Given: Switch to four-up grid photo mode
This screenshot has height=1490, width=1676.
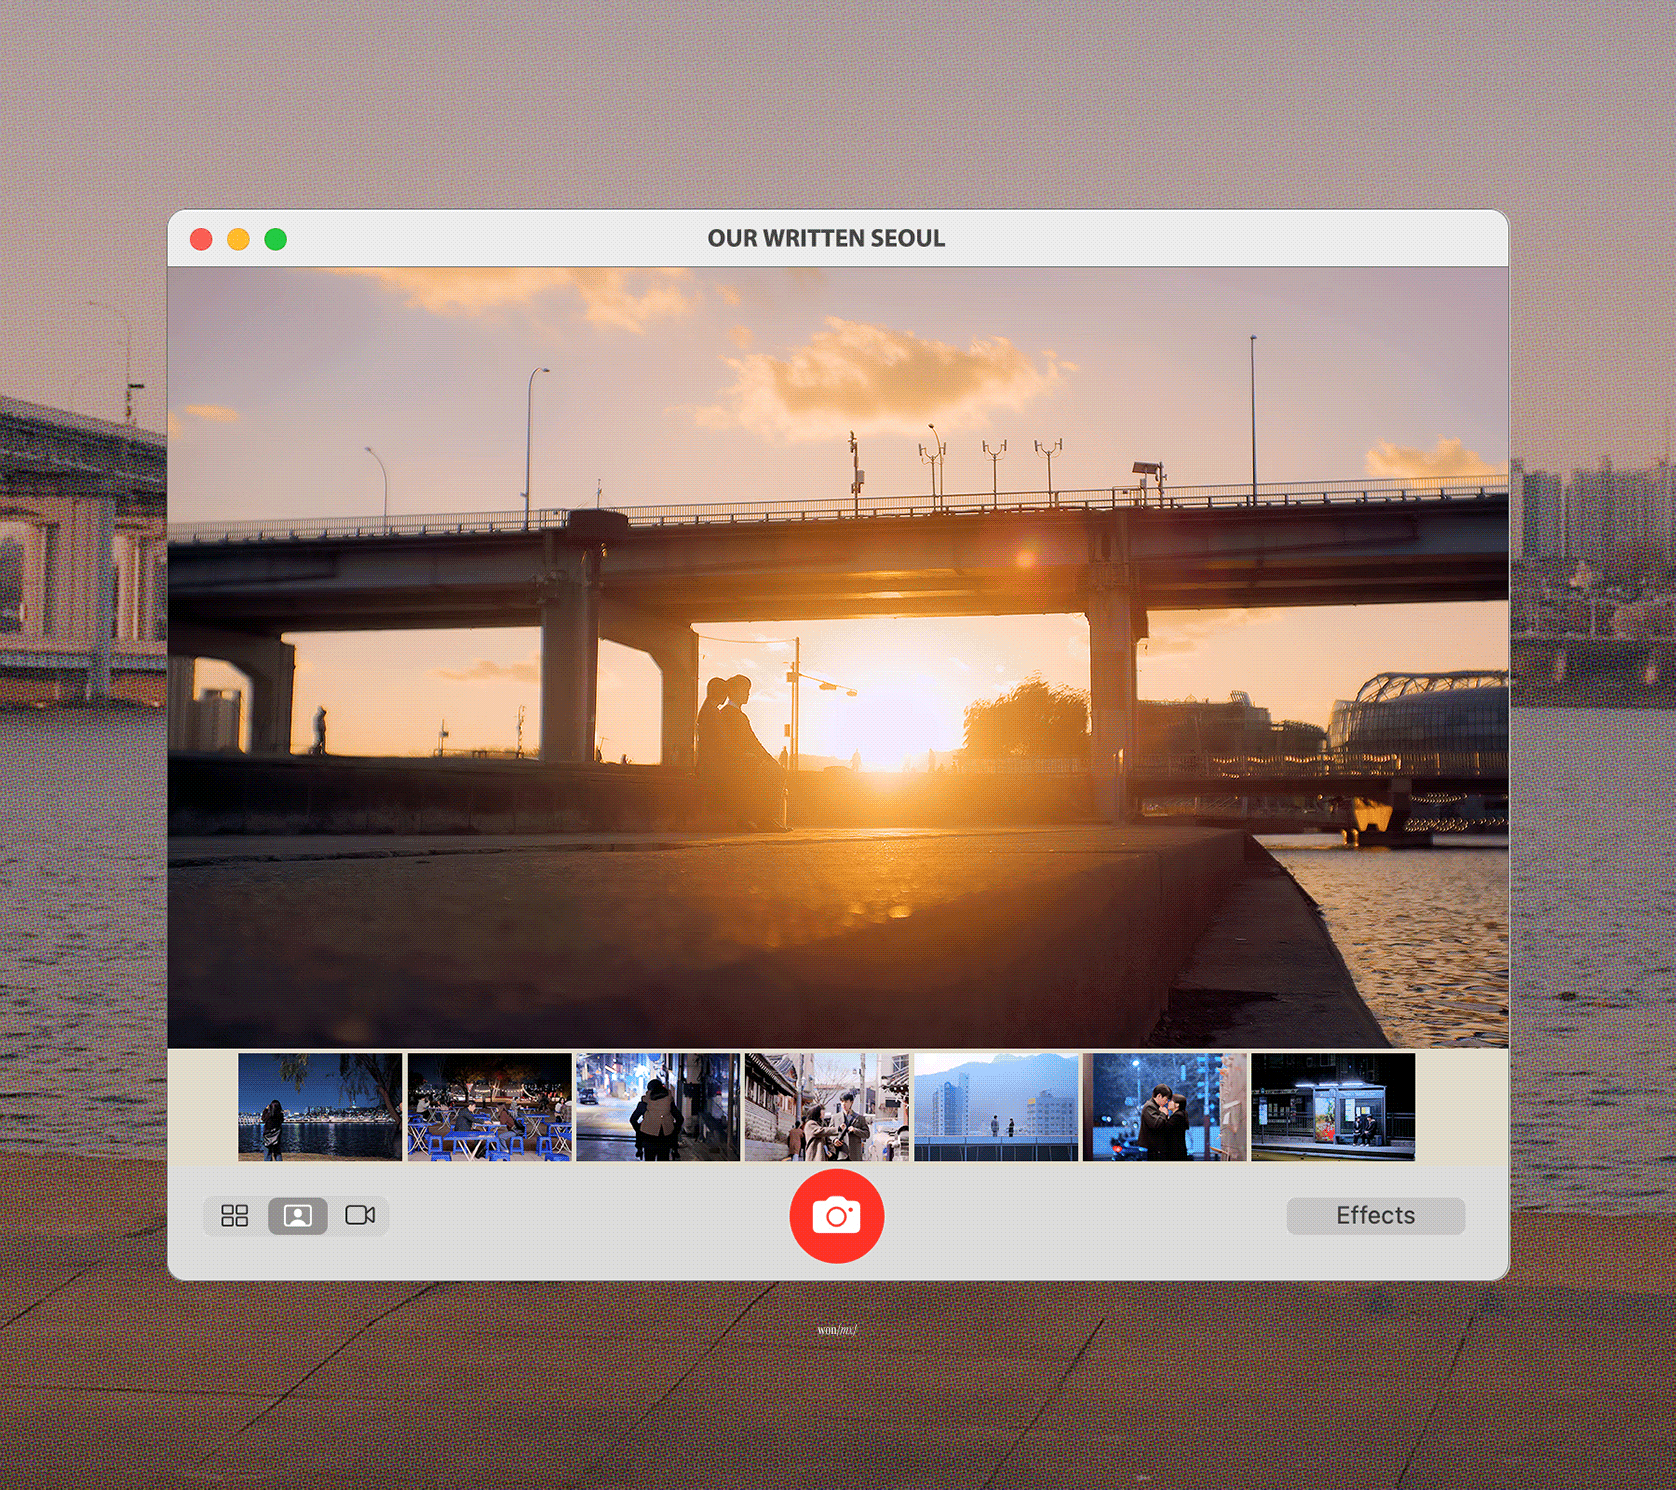Looking at the screenshot, I should 234,1215.
